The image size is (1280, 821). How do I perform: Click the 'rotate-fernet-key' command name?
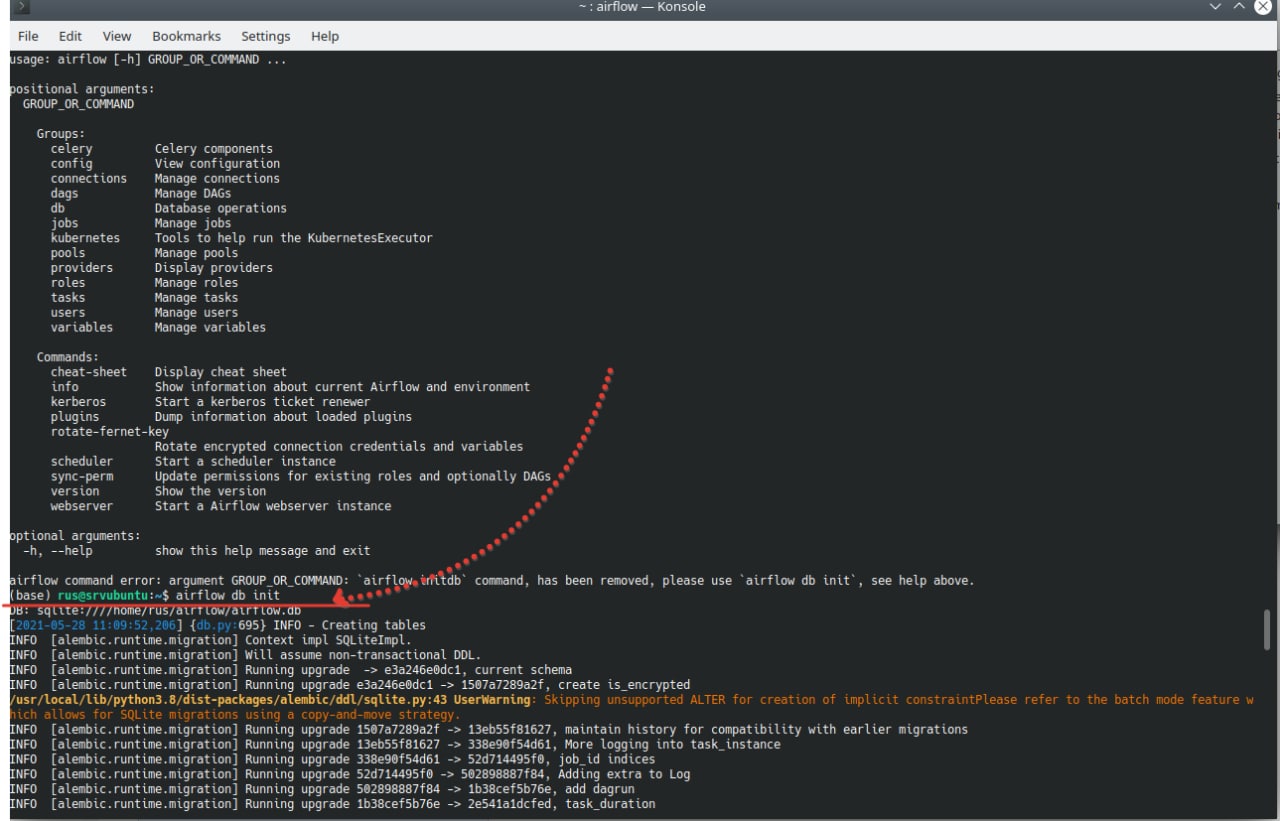[110, 431]
